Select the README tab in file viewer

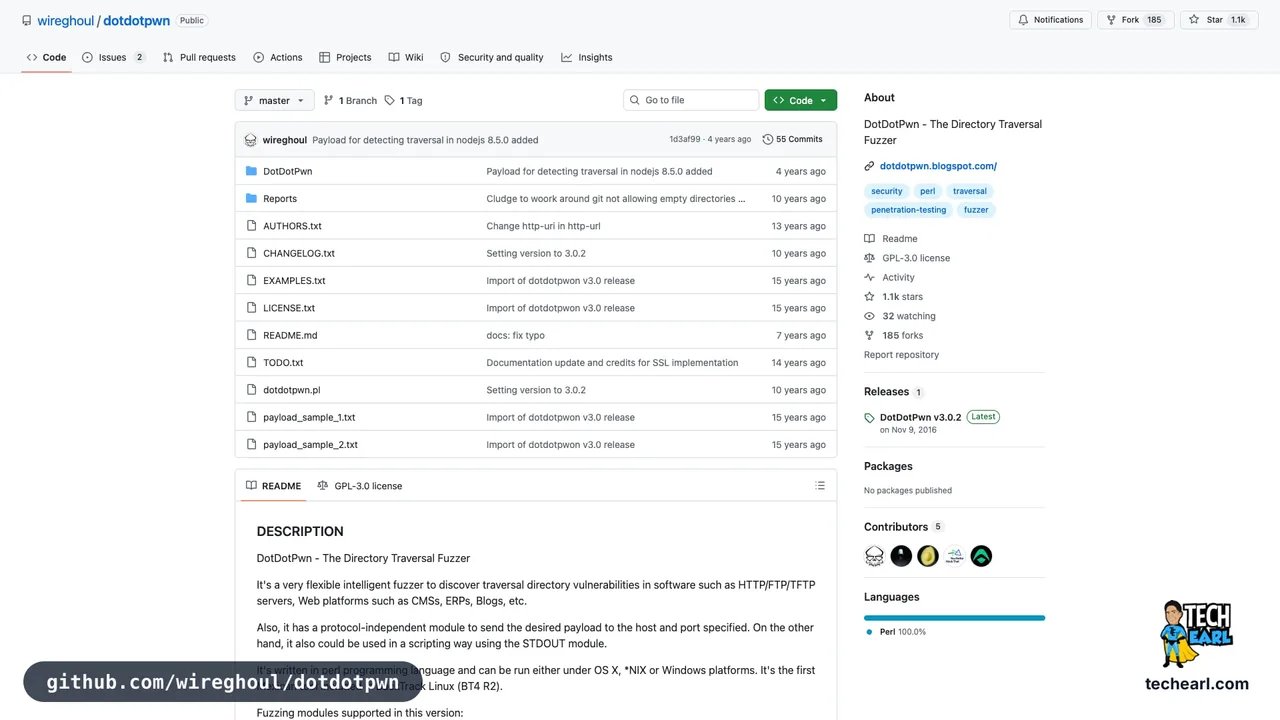pos(273,486)
